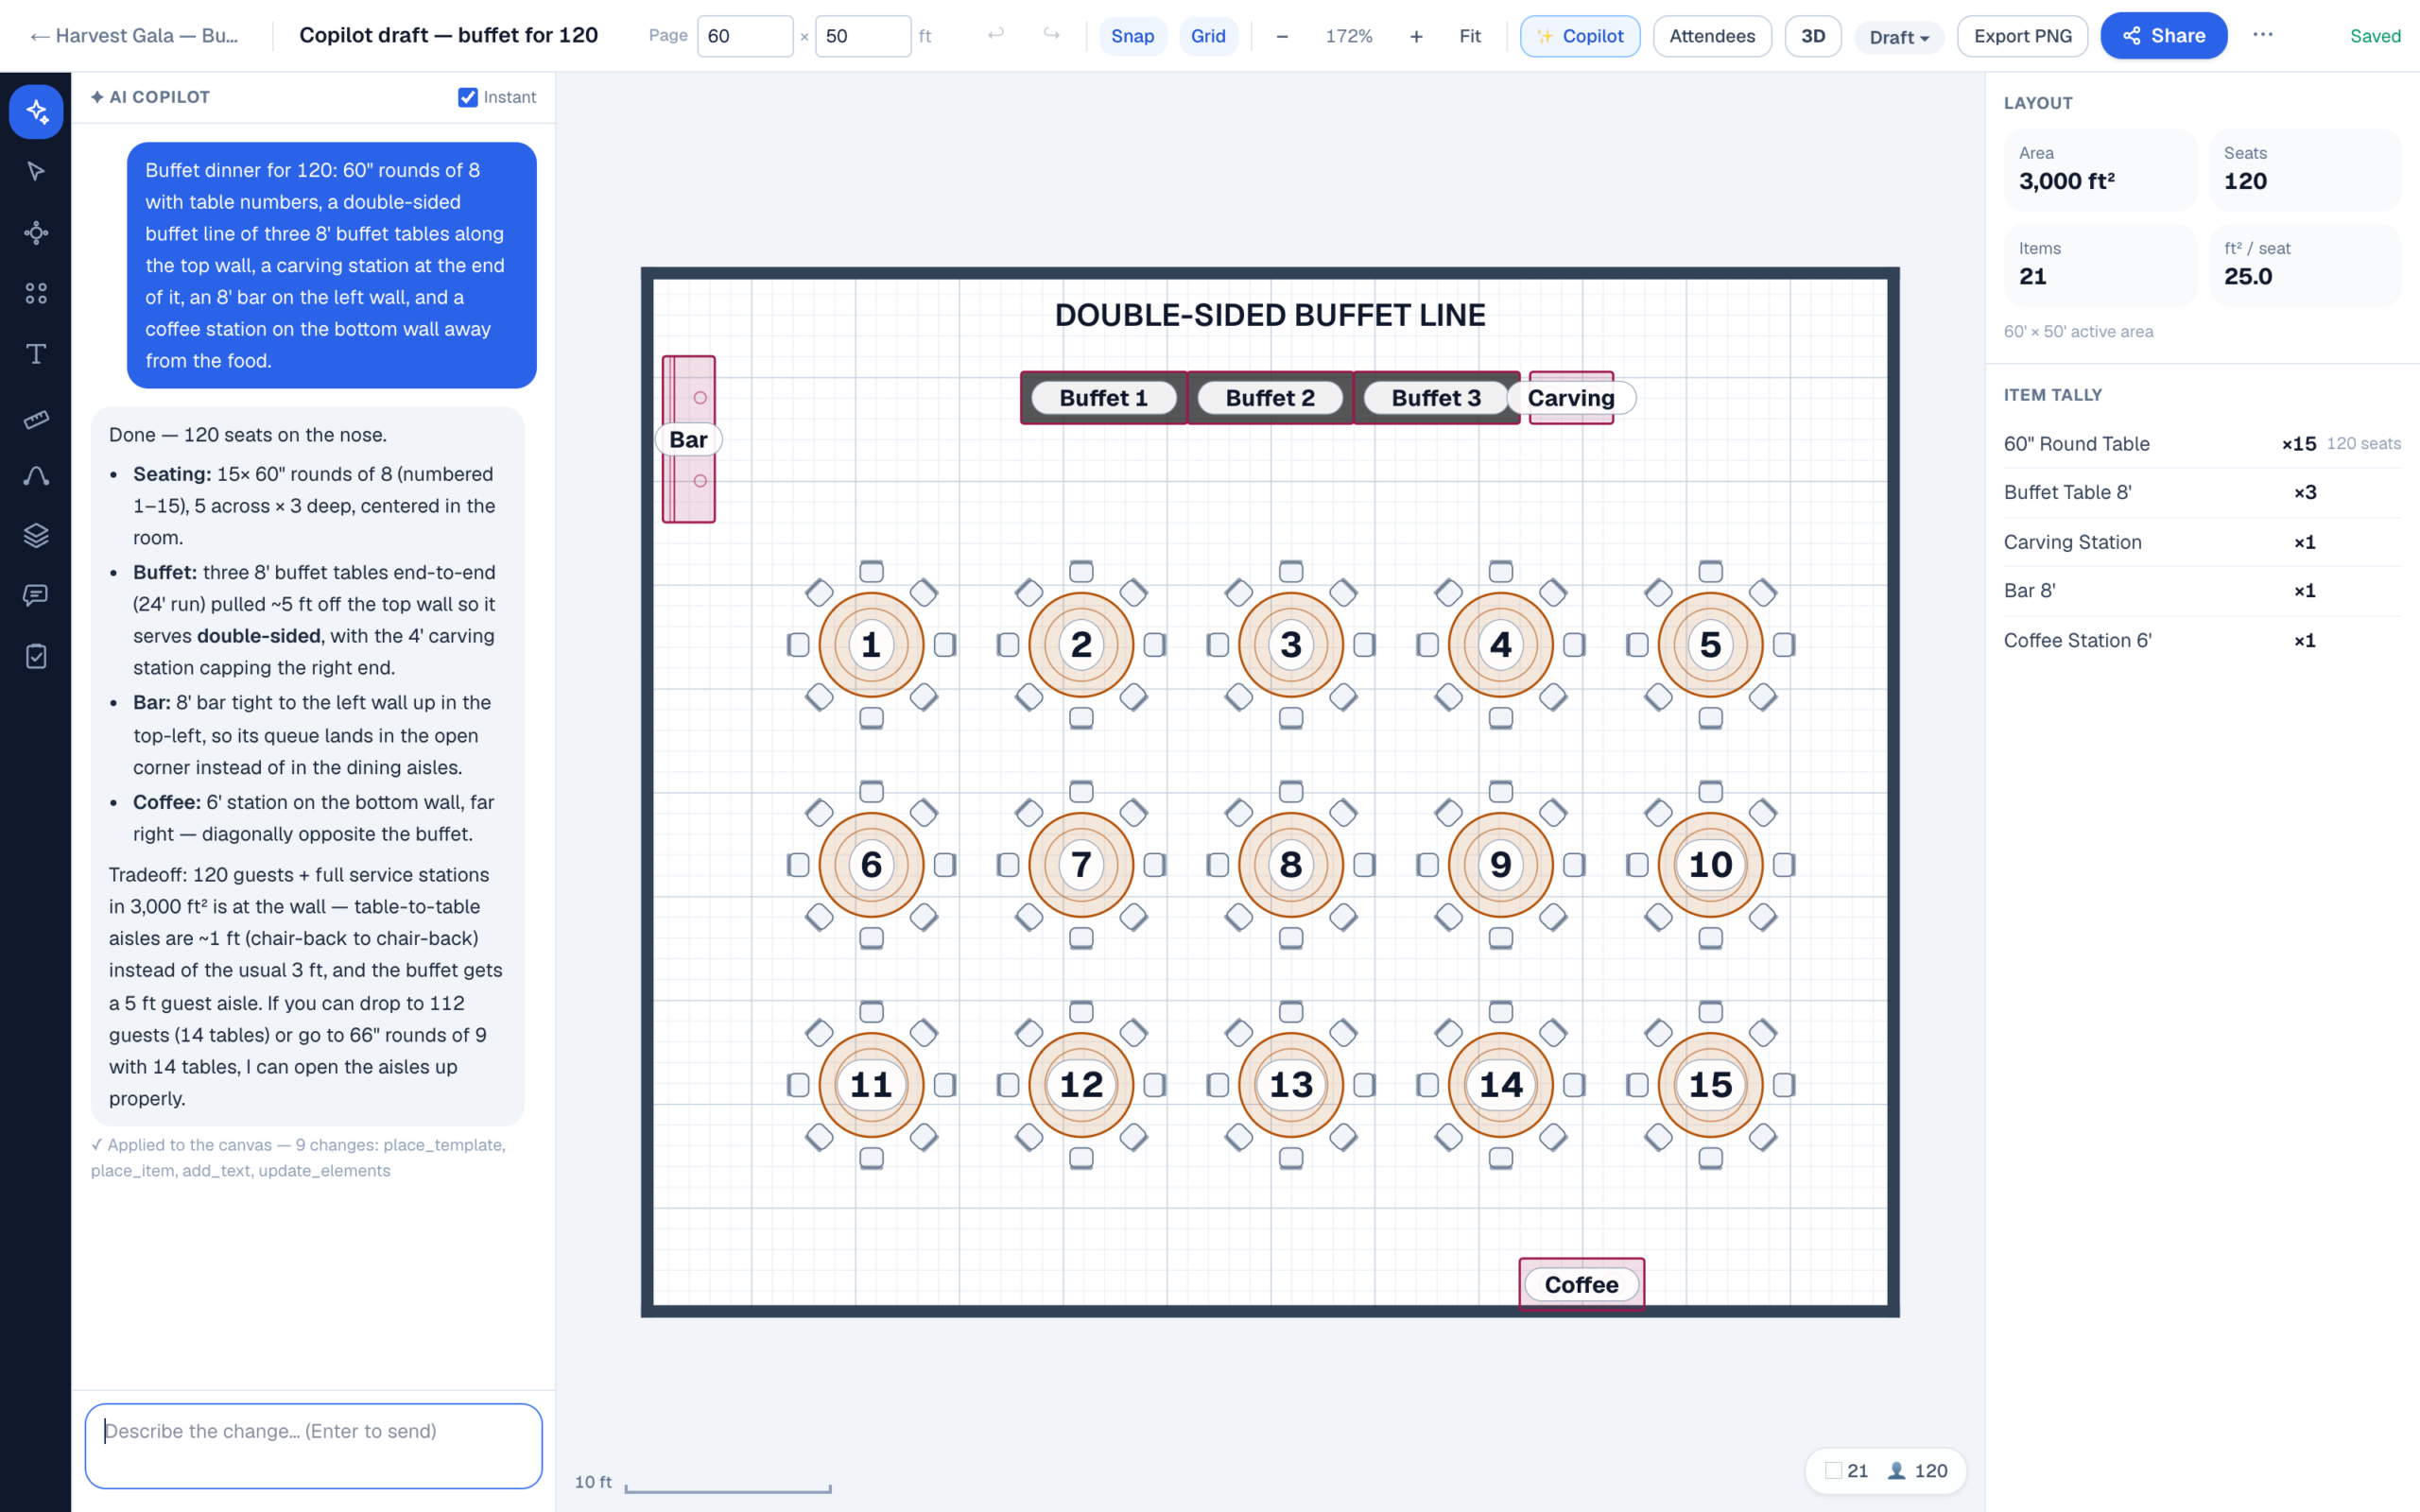Zoom out with the minus button
This screenshot has height=1512, width=2420.
(x=1282, y=36)
